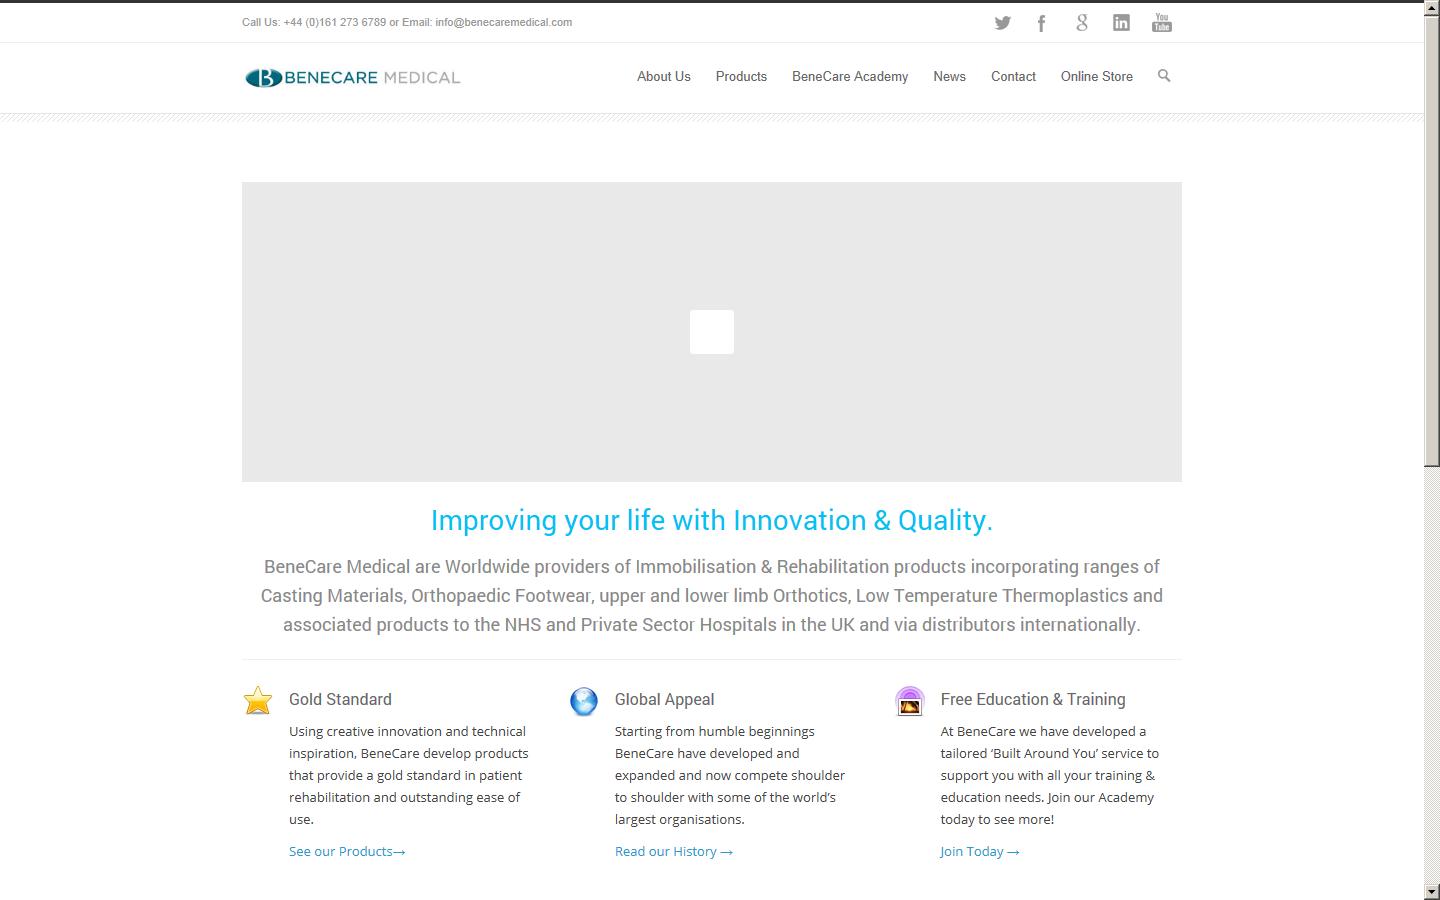This screenshot has width=1440, height=900.
Task: Follow the See our Products link
Action: [346, 851]
